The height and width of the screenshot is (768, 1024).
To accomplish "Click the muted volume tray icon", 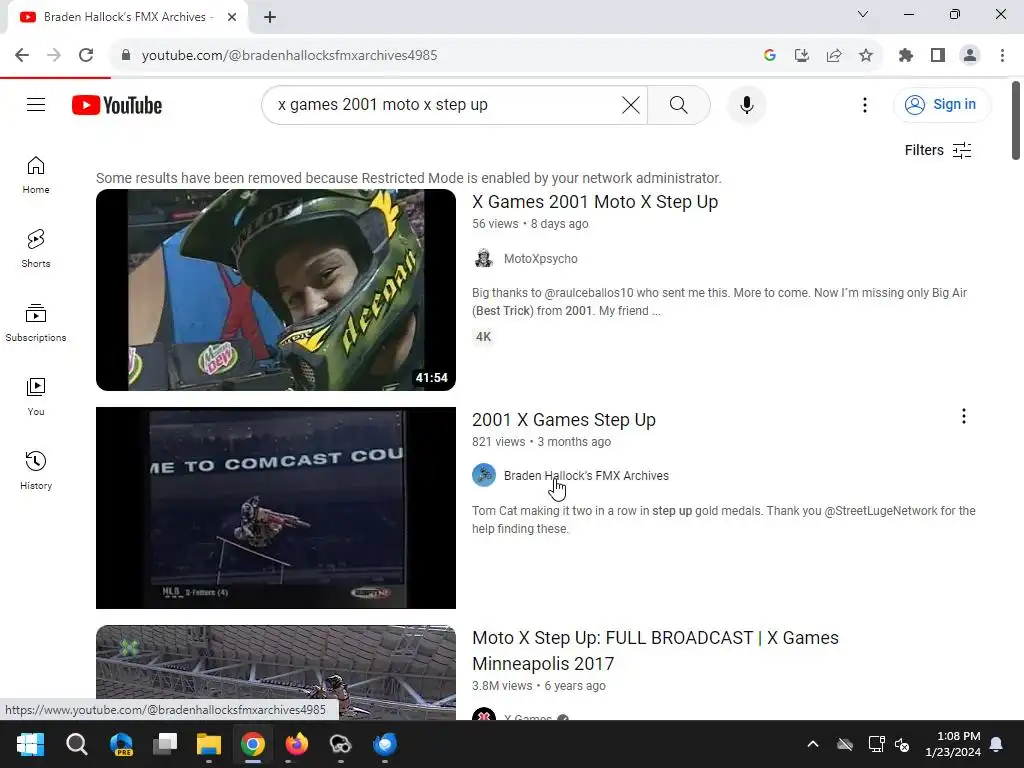I will click(x=902, y=744).
